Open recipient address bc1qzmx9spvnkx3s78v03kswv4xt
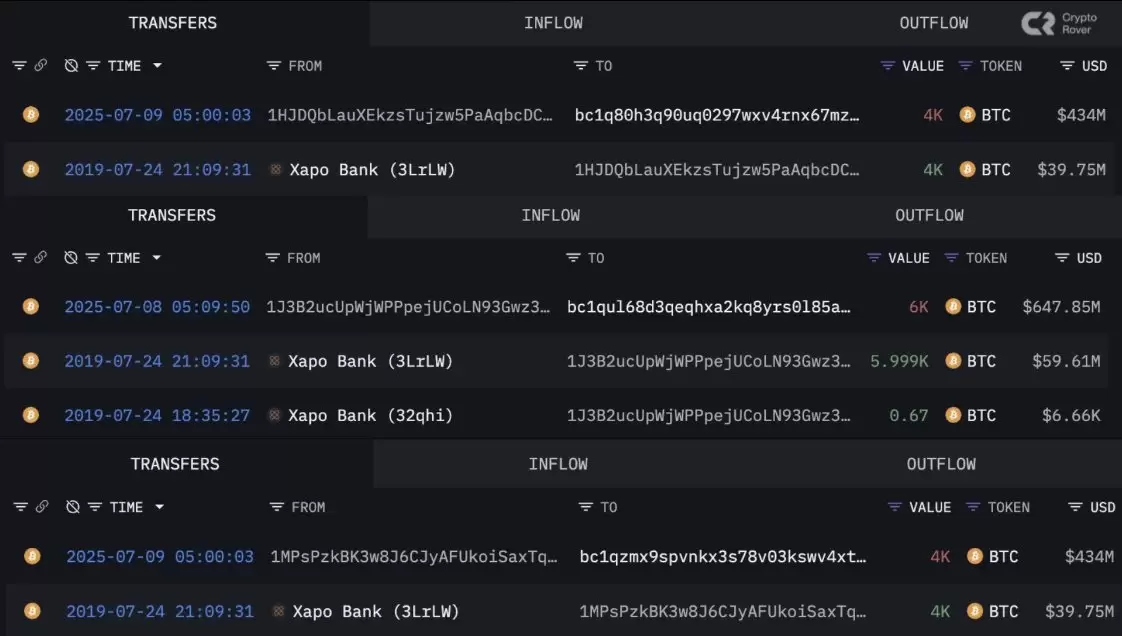The height and width of the screenshot is (636, 1122). click(723, 557)
